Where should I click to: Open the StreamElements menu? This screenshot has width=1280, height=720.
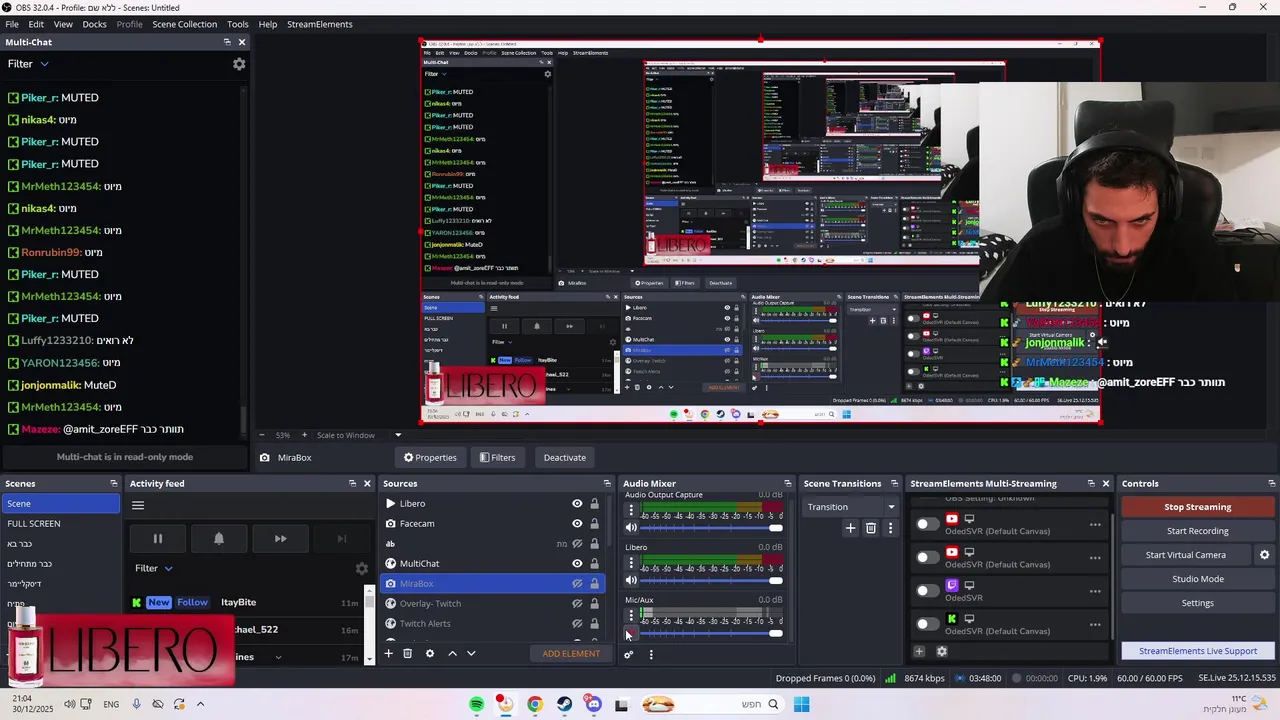pyautogui.click(x=319, y=24)
